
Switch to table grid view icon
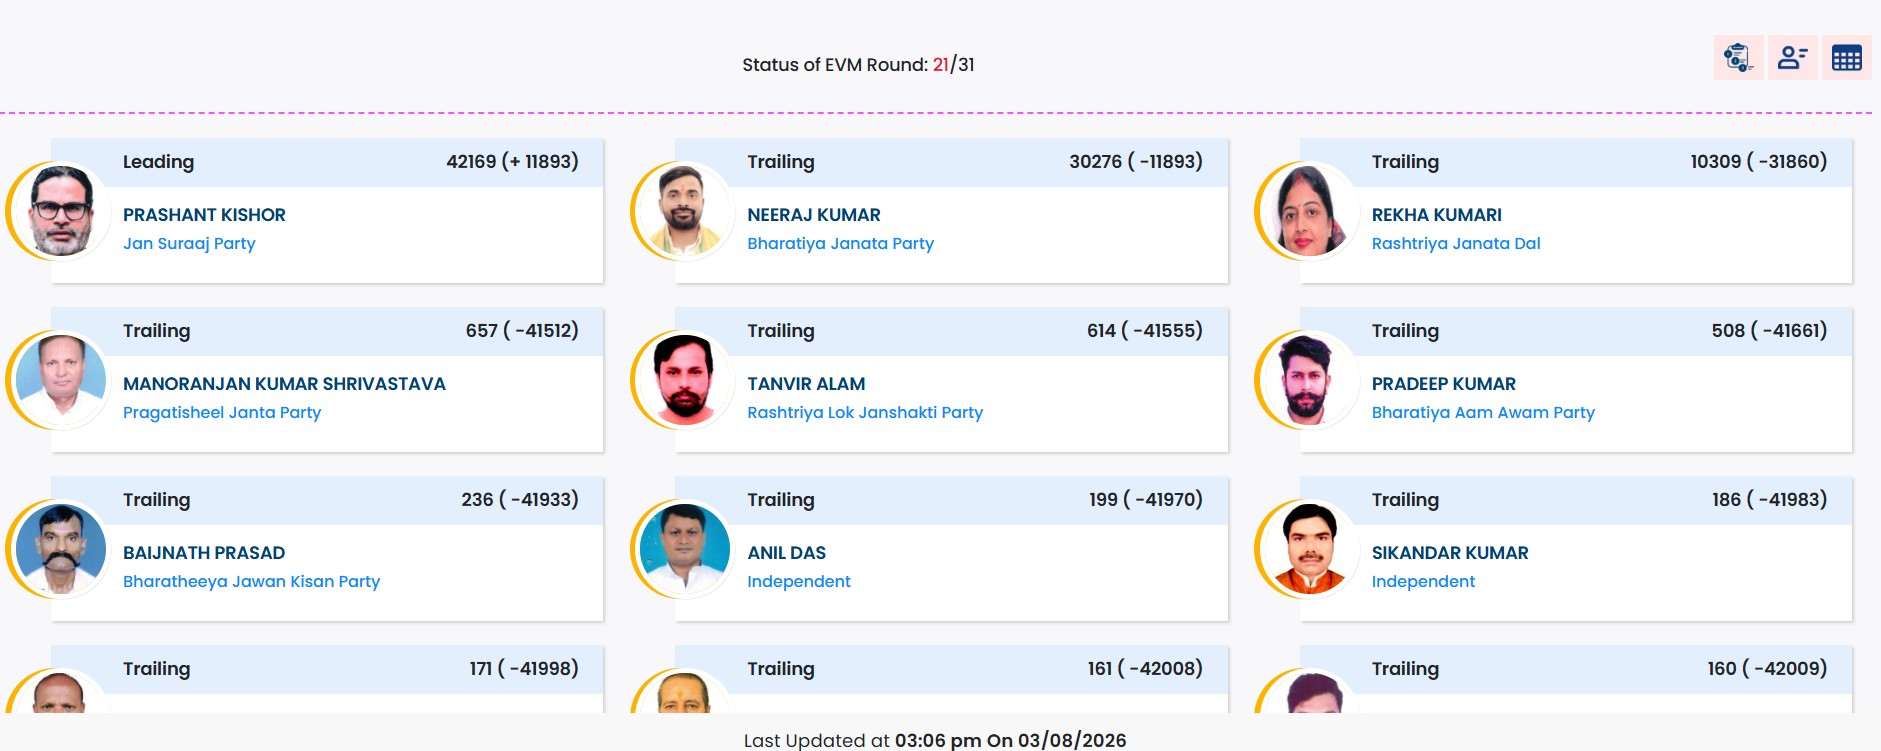click(1847, 58)
